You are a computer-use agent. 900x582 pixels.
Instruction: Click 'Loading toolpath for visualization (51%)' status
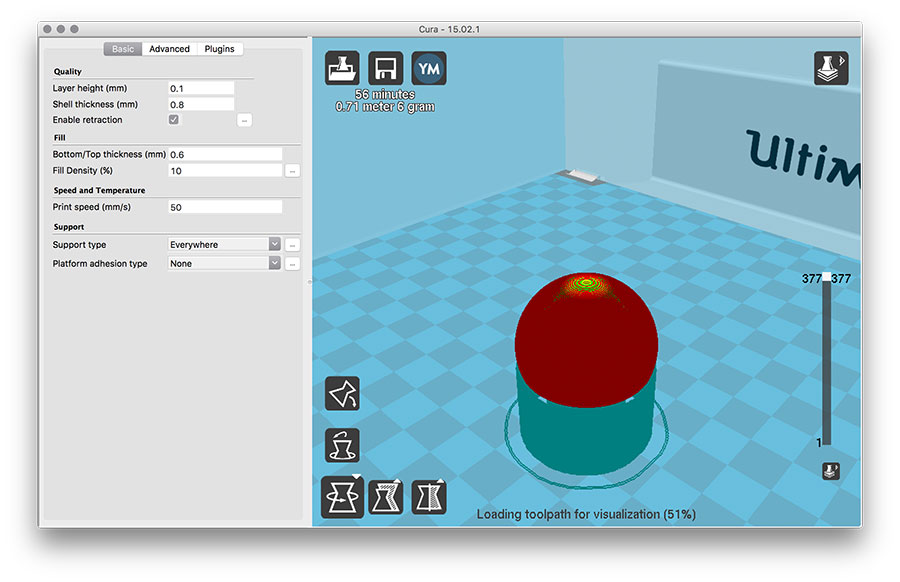586,514
